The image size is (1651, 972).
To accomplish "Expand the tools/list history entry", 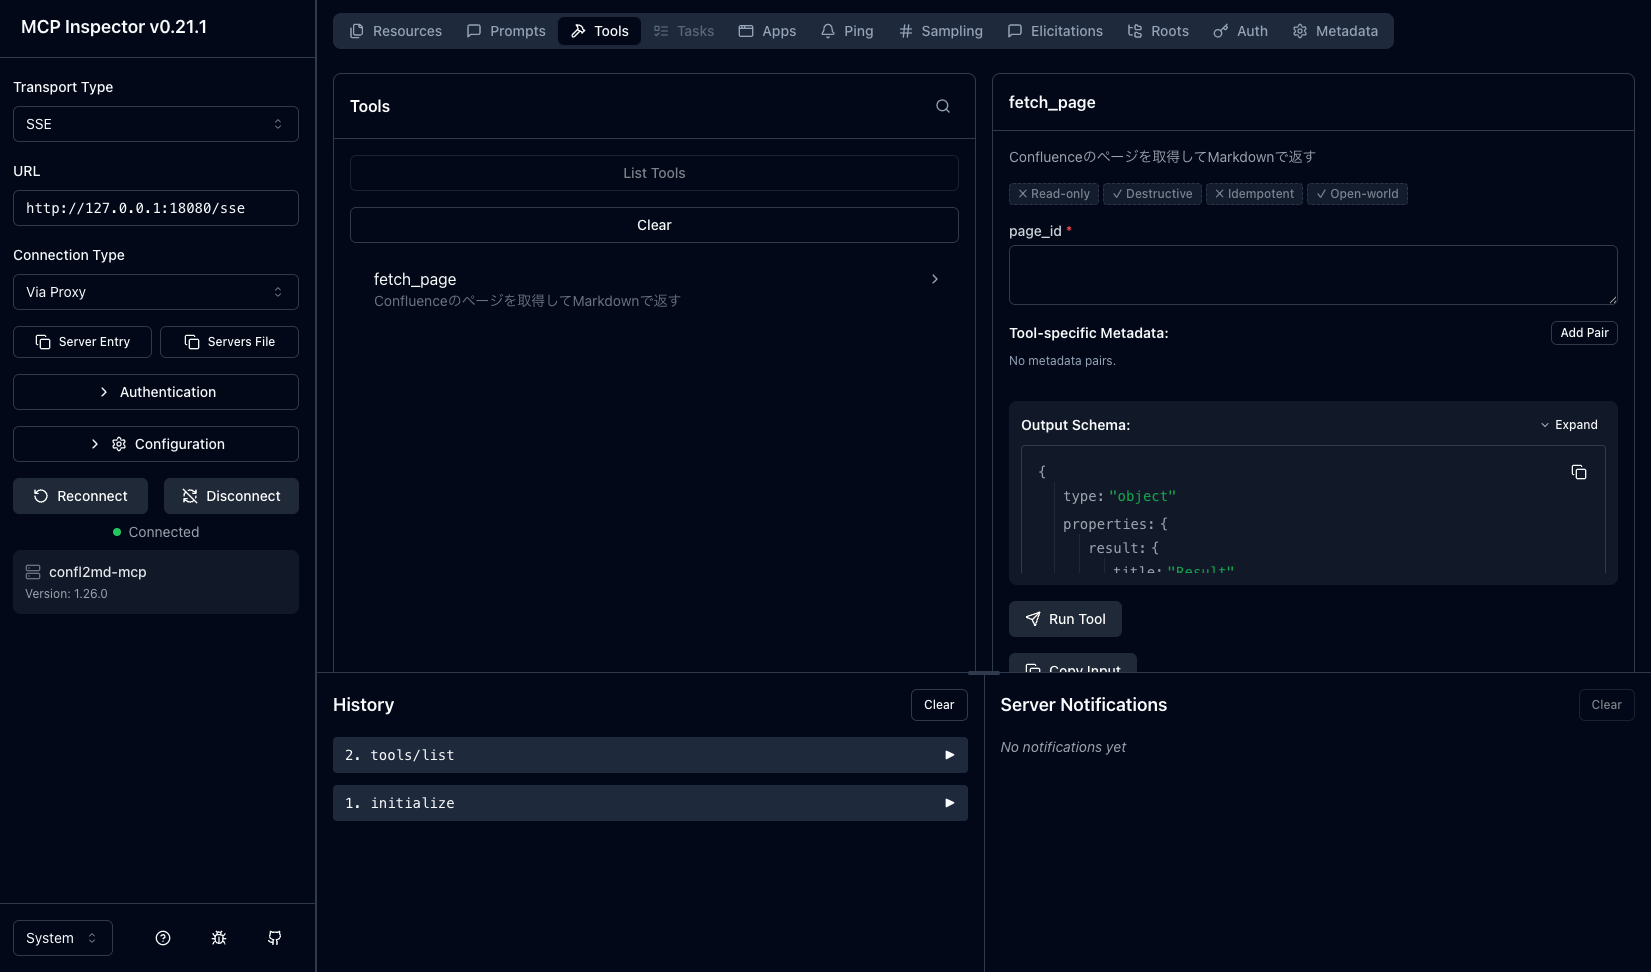I will [x=649, y=755].
